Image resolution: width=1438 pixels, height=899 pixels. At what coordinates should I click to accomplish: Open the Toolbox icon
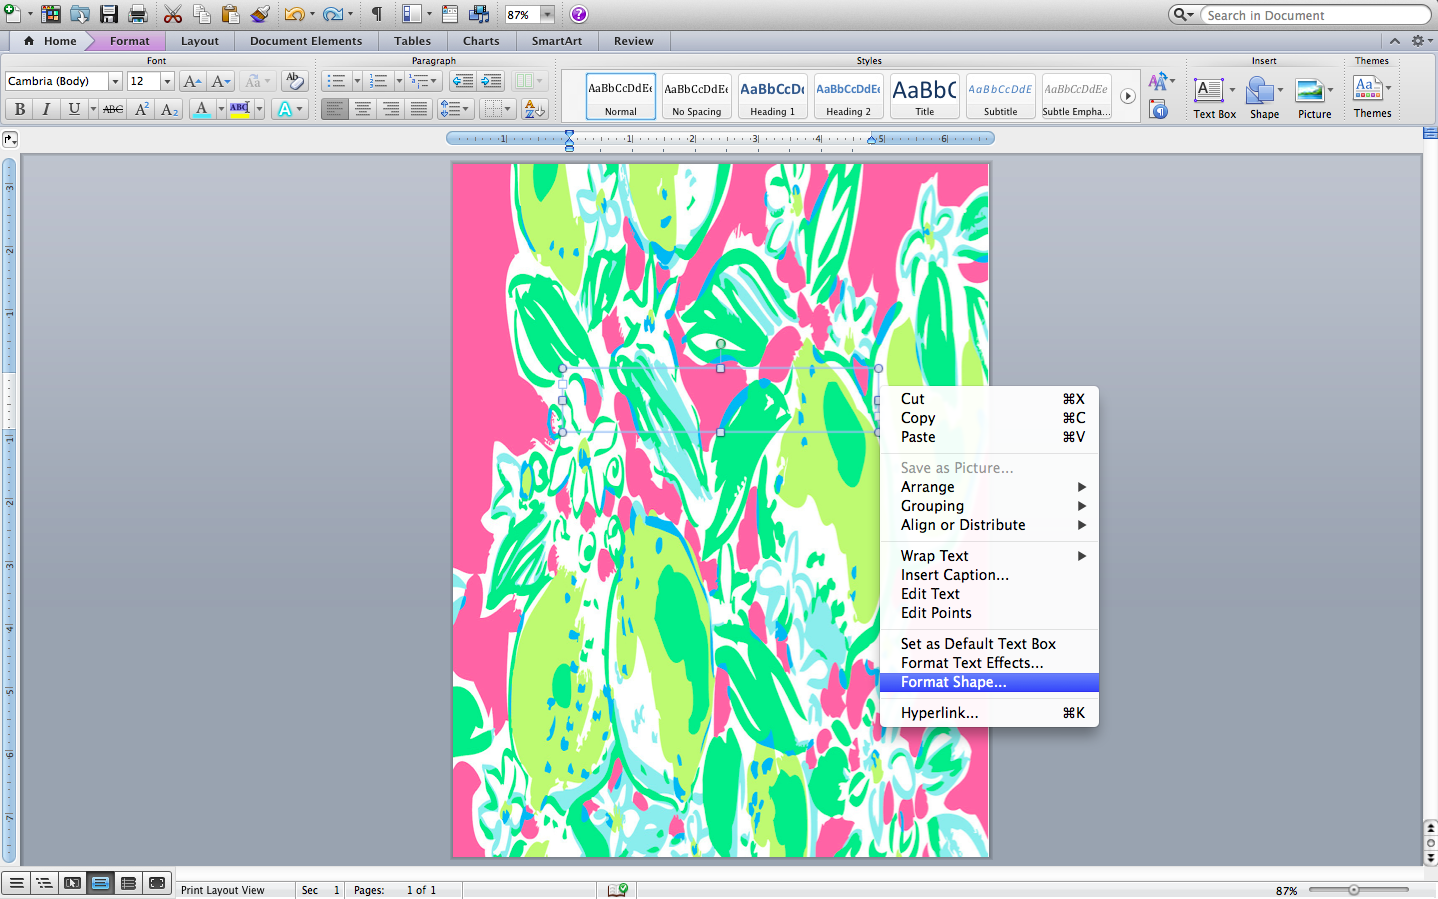pos(450,14)
